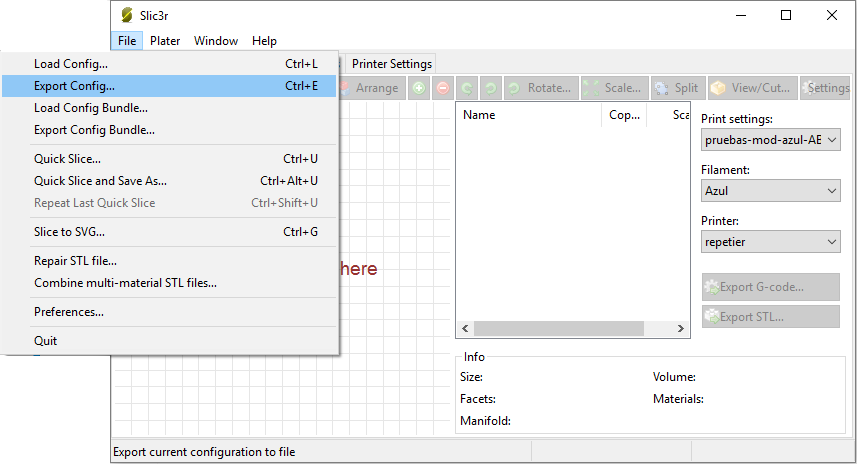Click the Settings toolbar button
Image resolution: width=857 pixels, height=464 pixels.
coord(826,88)
